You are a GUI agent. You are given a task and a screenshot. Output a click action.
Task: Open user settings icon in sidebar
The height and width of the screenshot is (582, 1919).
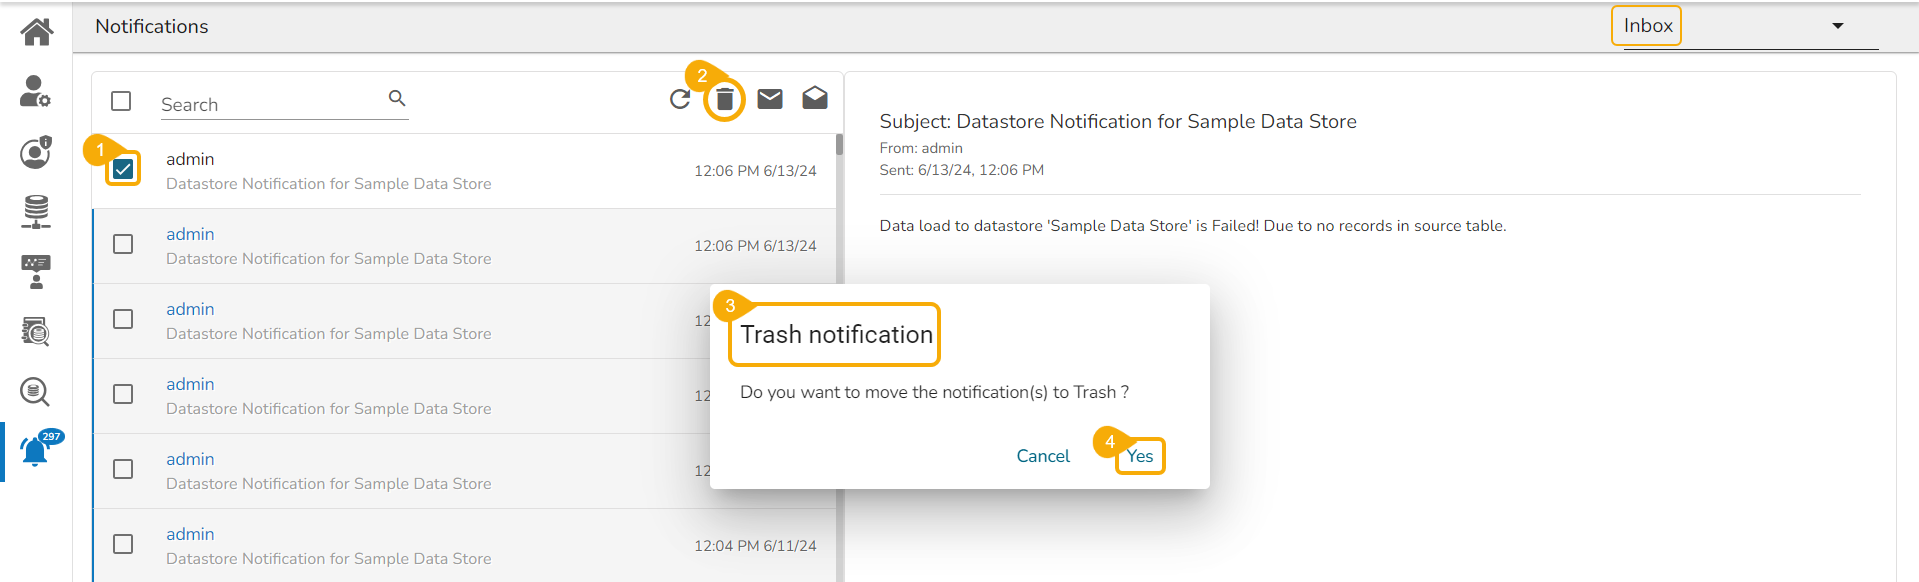(35, 91)
